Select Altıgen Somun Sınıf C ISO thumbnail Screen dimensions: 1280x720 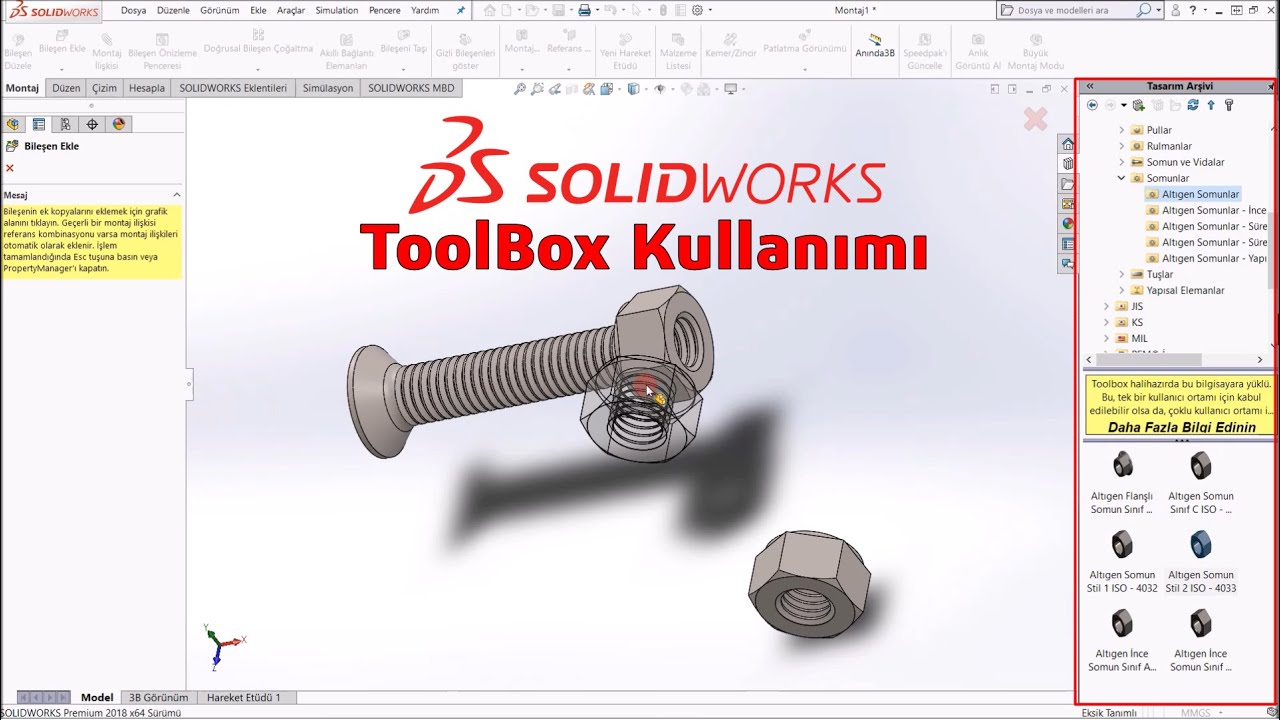pos(1201,483)
